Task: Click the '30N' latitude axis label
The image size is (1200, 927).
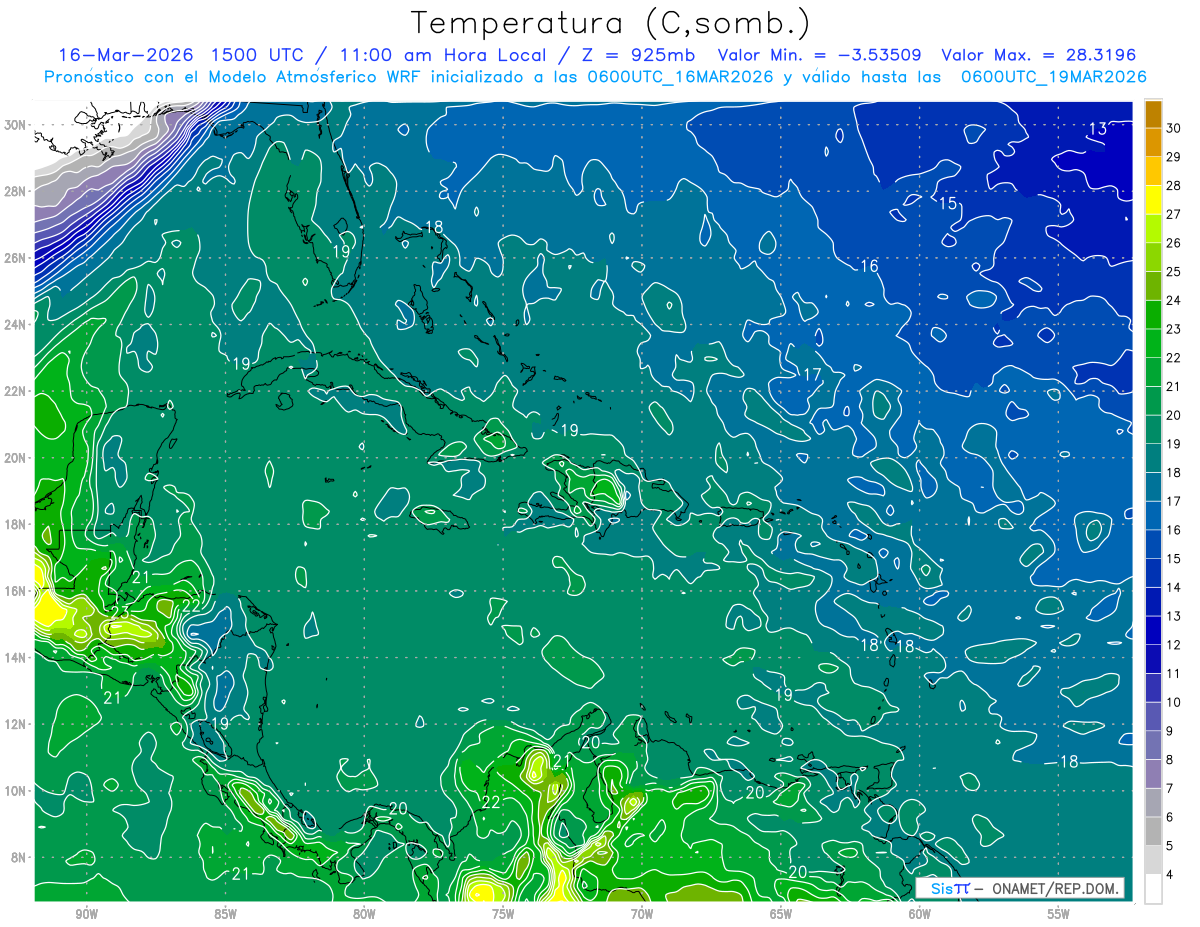Action: 16,125
